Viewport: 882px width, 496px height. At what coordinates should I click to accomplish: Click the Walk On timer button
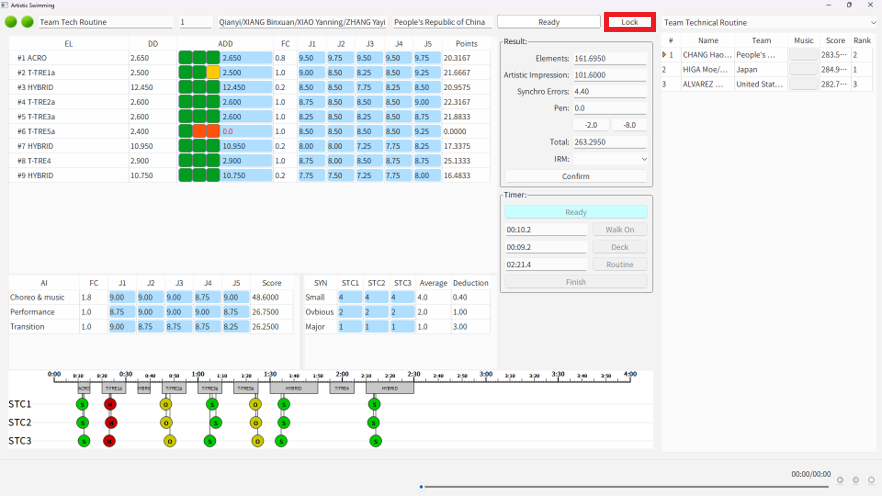(619, 229)
